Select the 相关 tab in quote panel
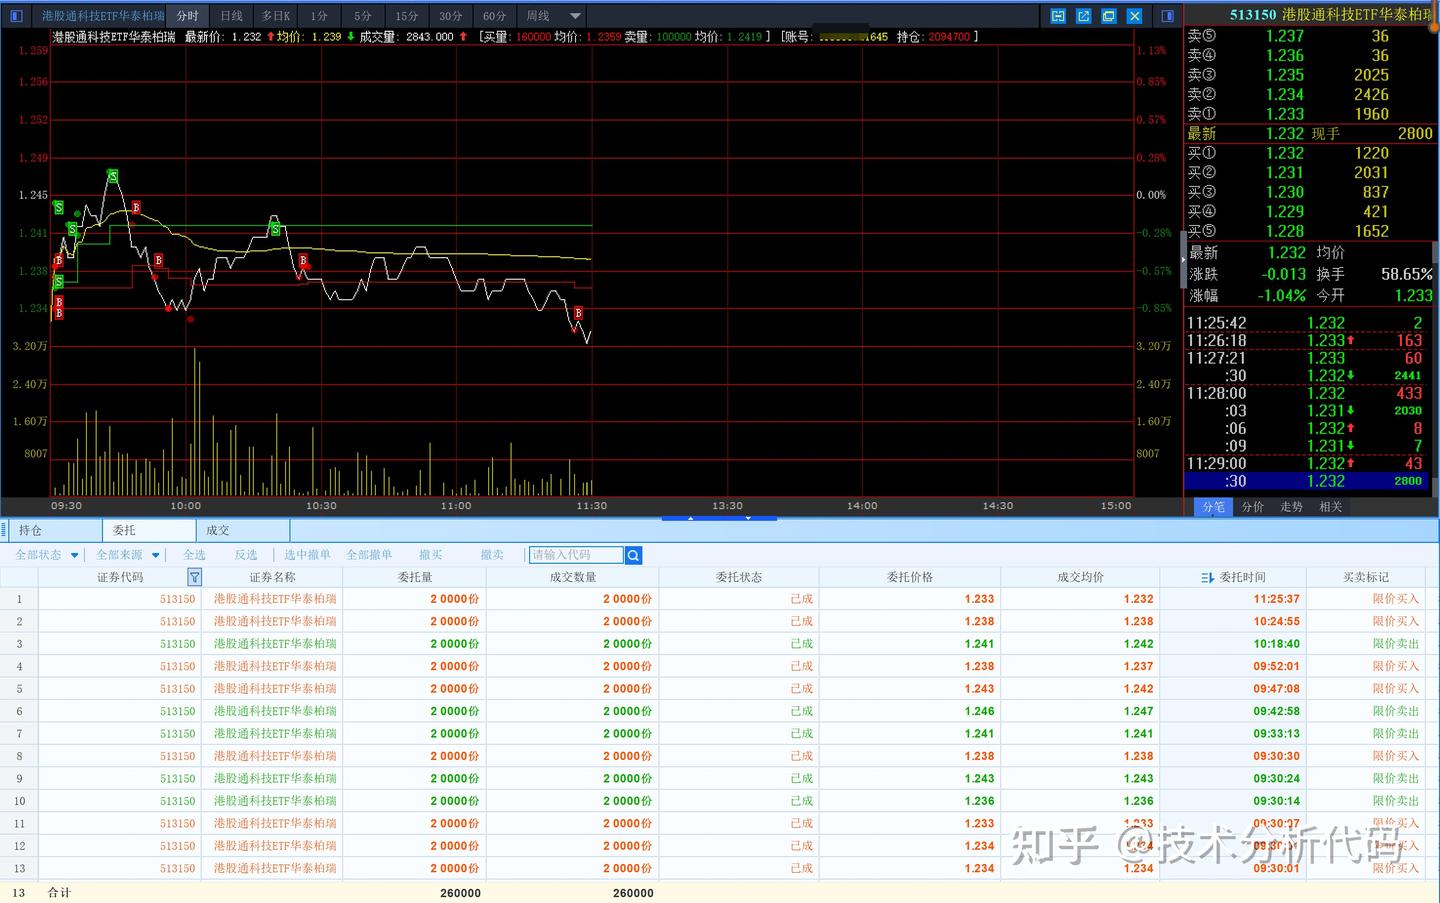 [1331, 507]
